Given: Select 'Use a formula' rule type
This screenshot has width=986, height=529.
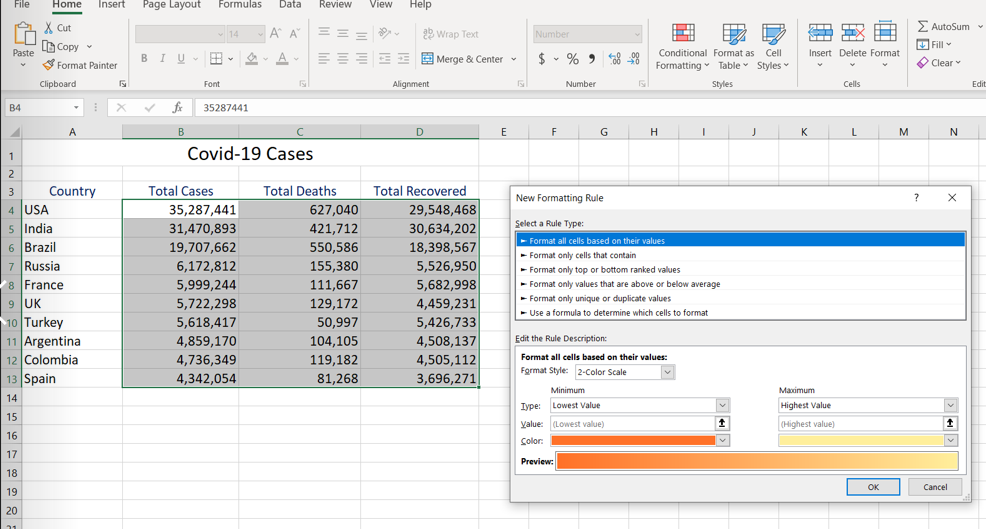Looking at the screenshot, I should [x=618, y=313].
